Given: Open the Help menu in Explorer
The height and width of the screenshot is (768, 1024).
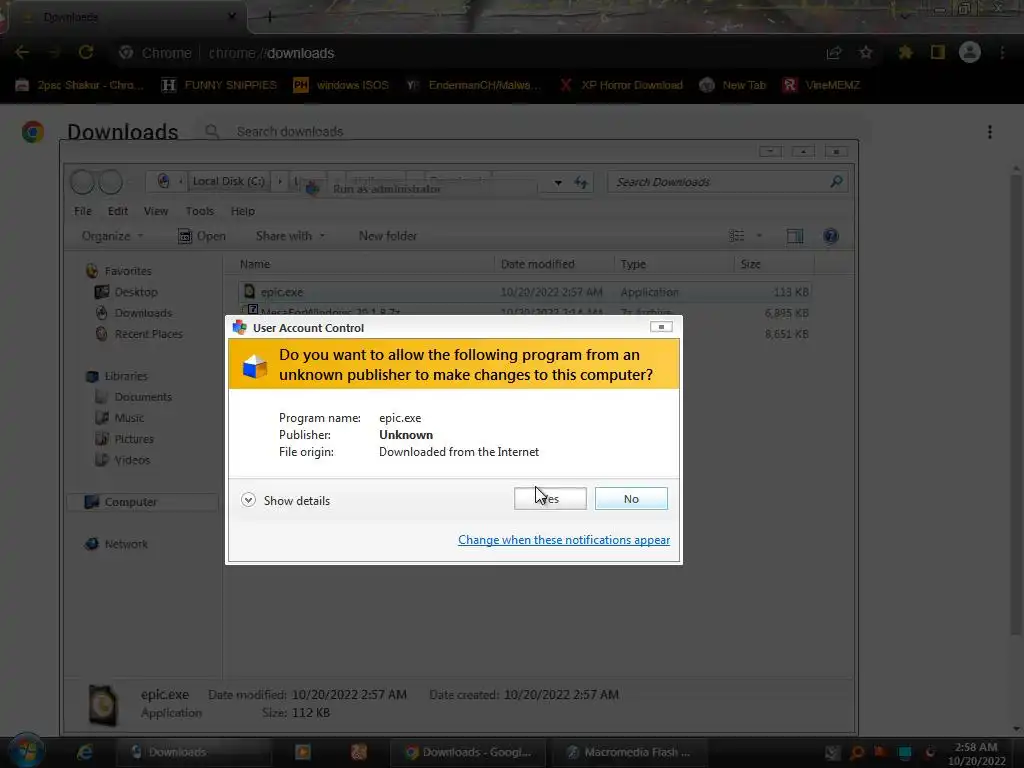Looking at the screenshot, I should (x=242, y=211).
